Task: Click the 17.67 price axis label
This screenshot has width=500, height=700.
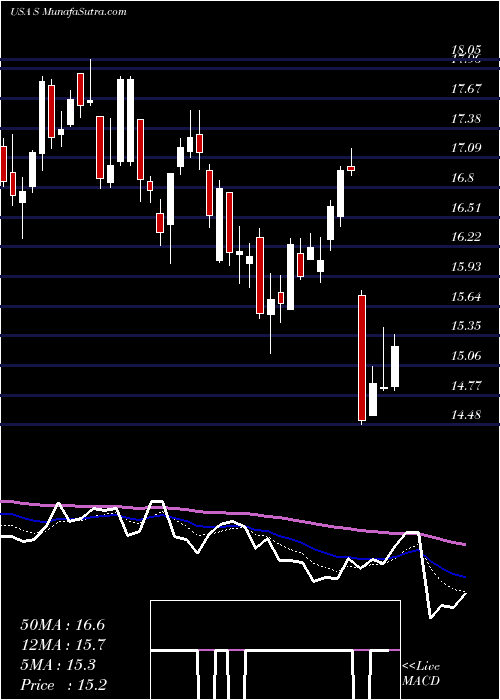Action: pyautogui.click(x=466, y=89)
